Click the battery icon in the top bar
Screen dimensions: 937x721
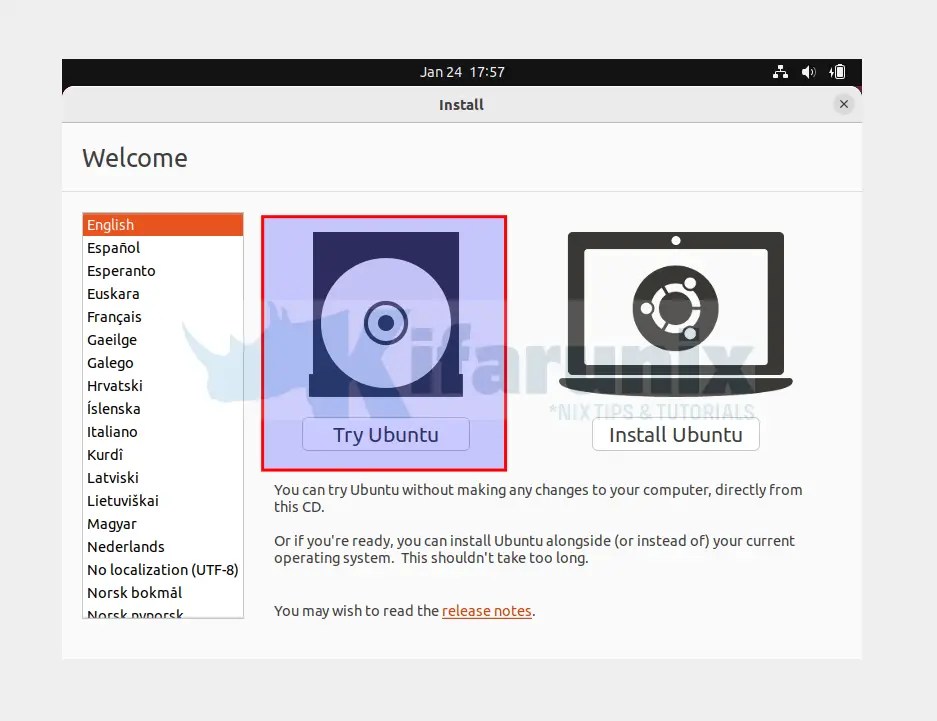(836, 71)
